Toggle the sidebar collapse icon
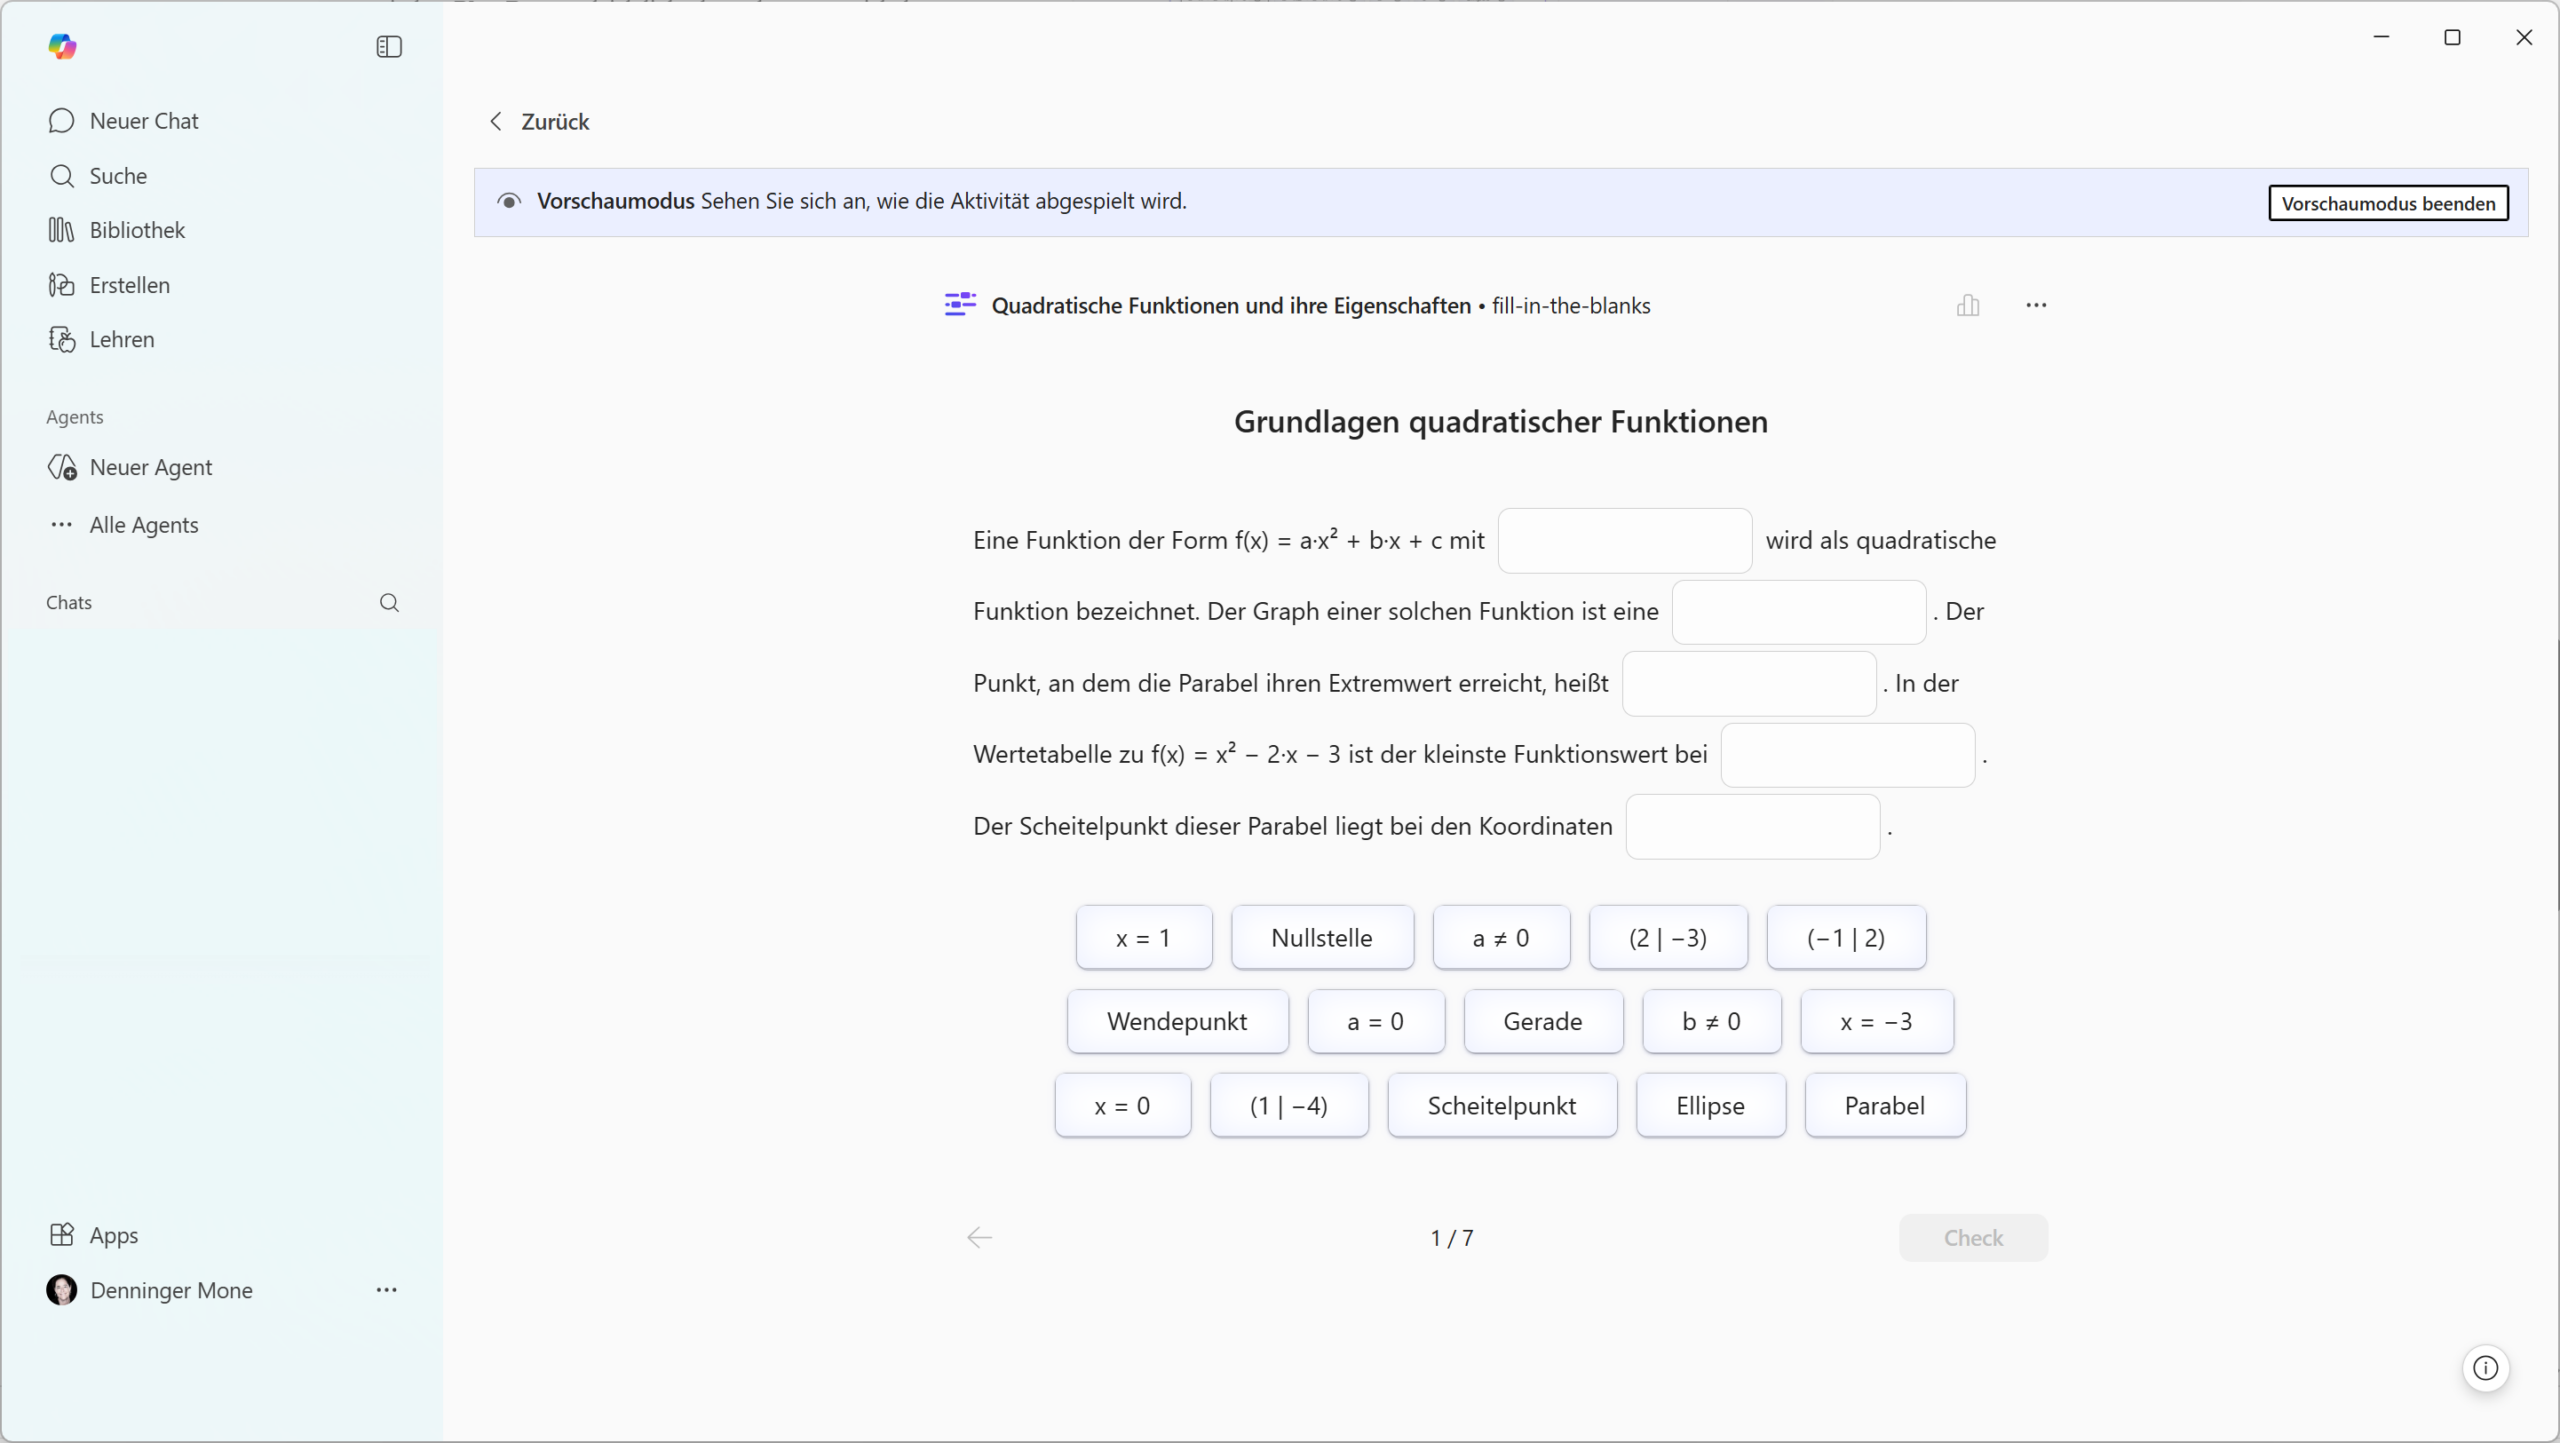 [389, 47]
